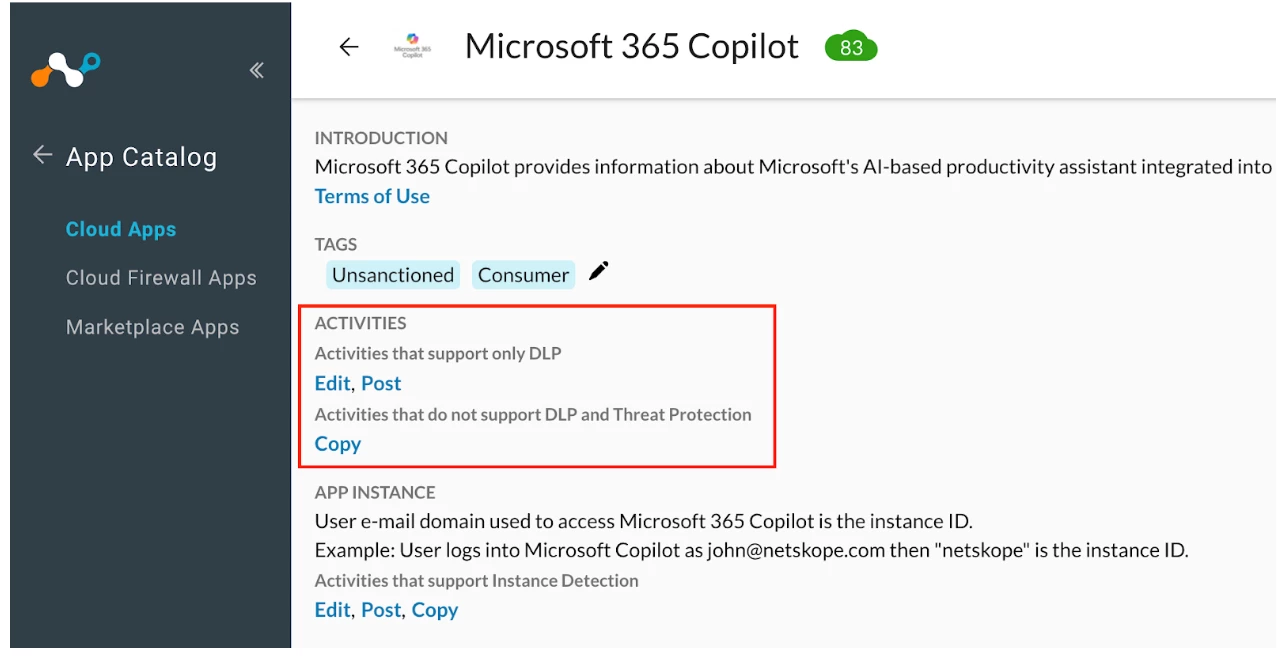This screenshot has width=1284, height=656.
Task: Click the INTRODUCTION section heading
Action: [x=381, y=138]
